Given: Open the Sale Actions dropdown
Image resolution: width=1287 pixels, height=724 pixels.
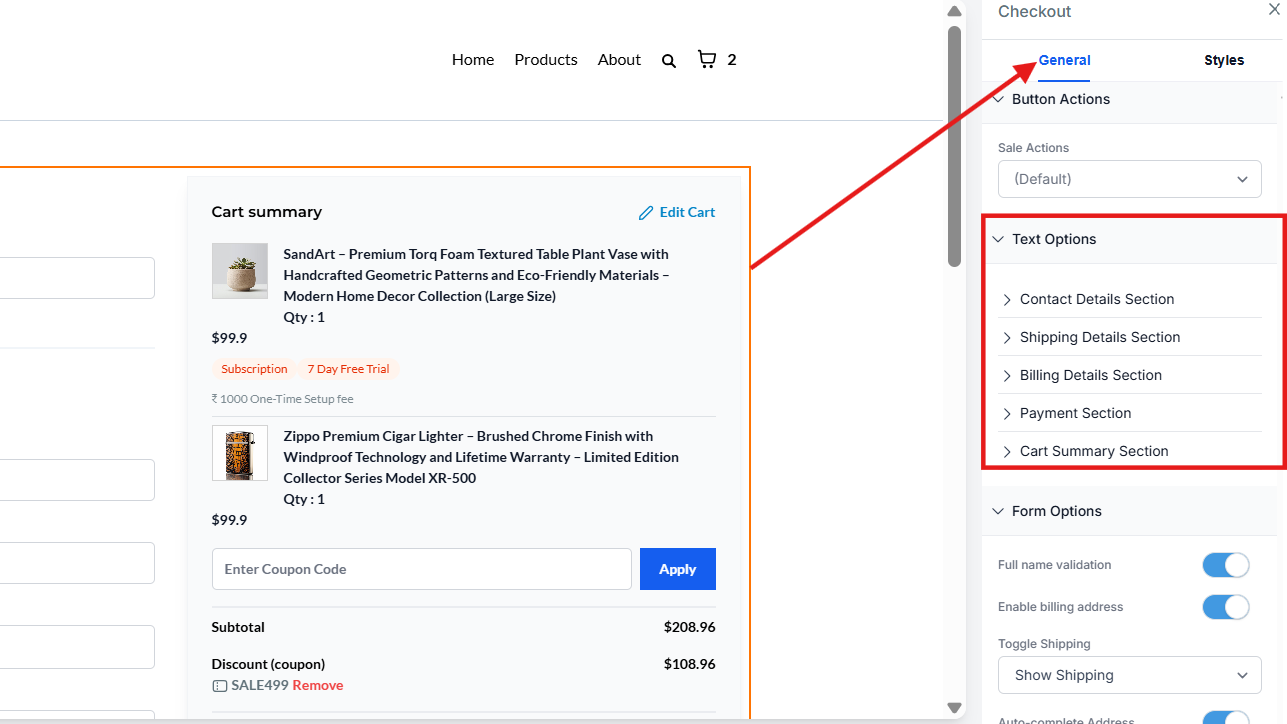Looking at the screenshot, I should coord(1129,179).
